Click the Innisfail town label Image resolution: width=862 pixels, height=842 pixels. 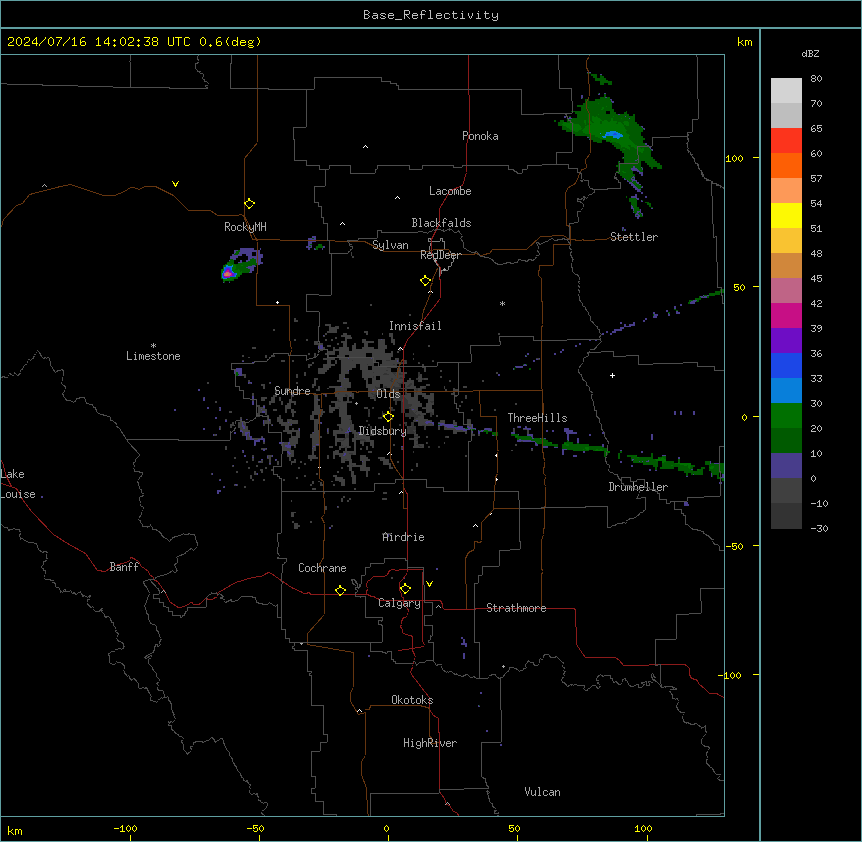(415, 326)
